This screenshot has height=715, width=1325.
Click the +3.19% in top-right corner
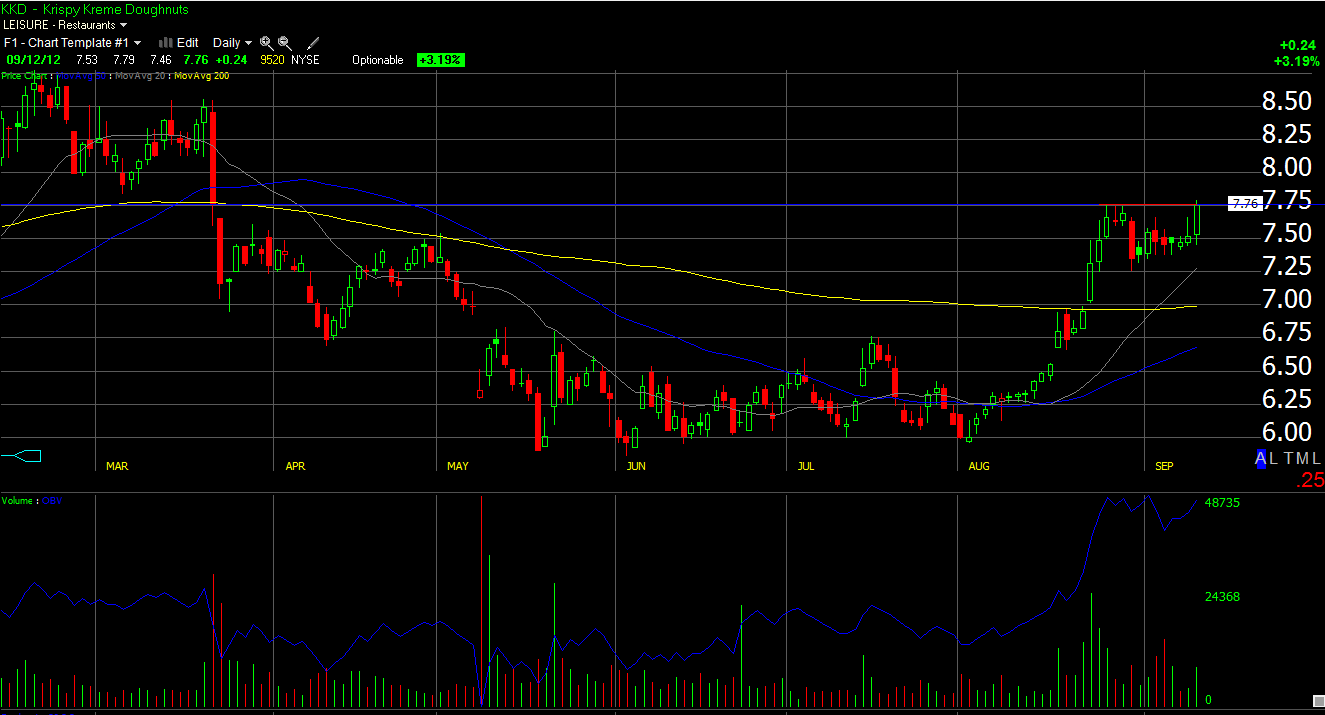coord(1295,61)
